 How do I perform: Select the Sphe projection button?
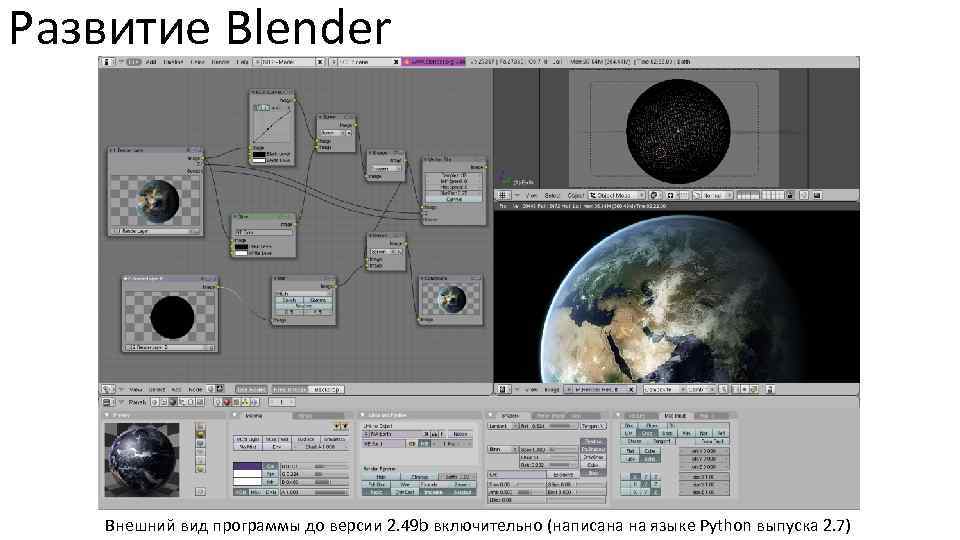650,458
